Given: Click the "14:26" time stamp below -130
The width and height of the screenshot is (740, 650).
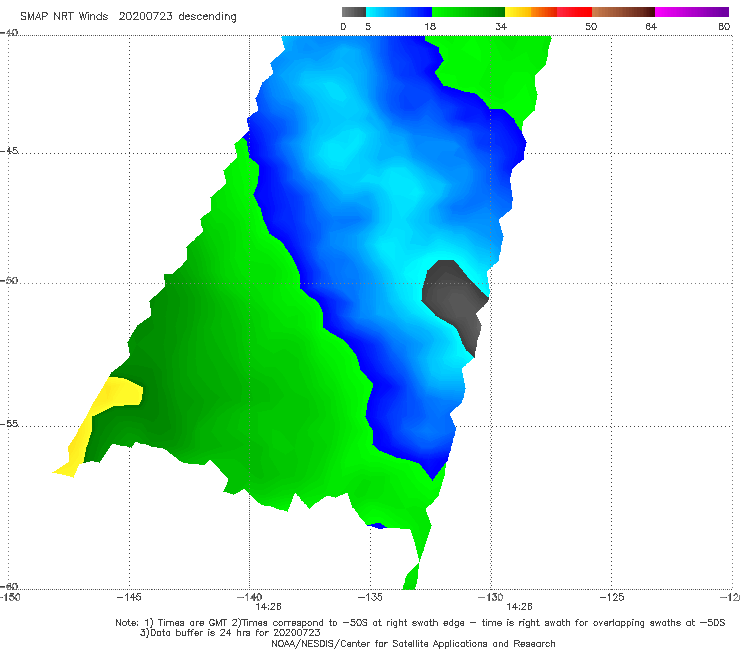Looking at the screenshot, I should pos(519,607).
